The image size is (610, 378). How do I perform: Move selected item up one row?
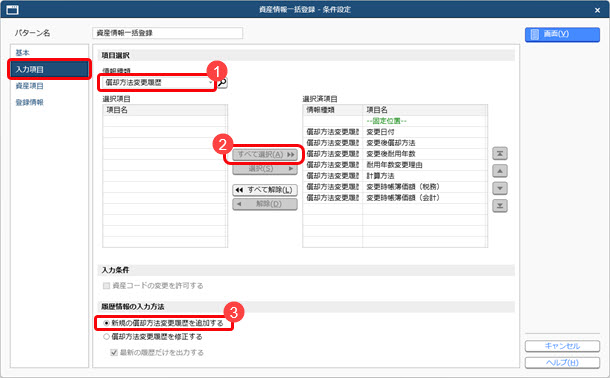(500, 171)
